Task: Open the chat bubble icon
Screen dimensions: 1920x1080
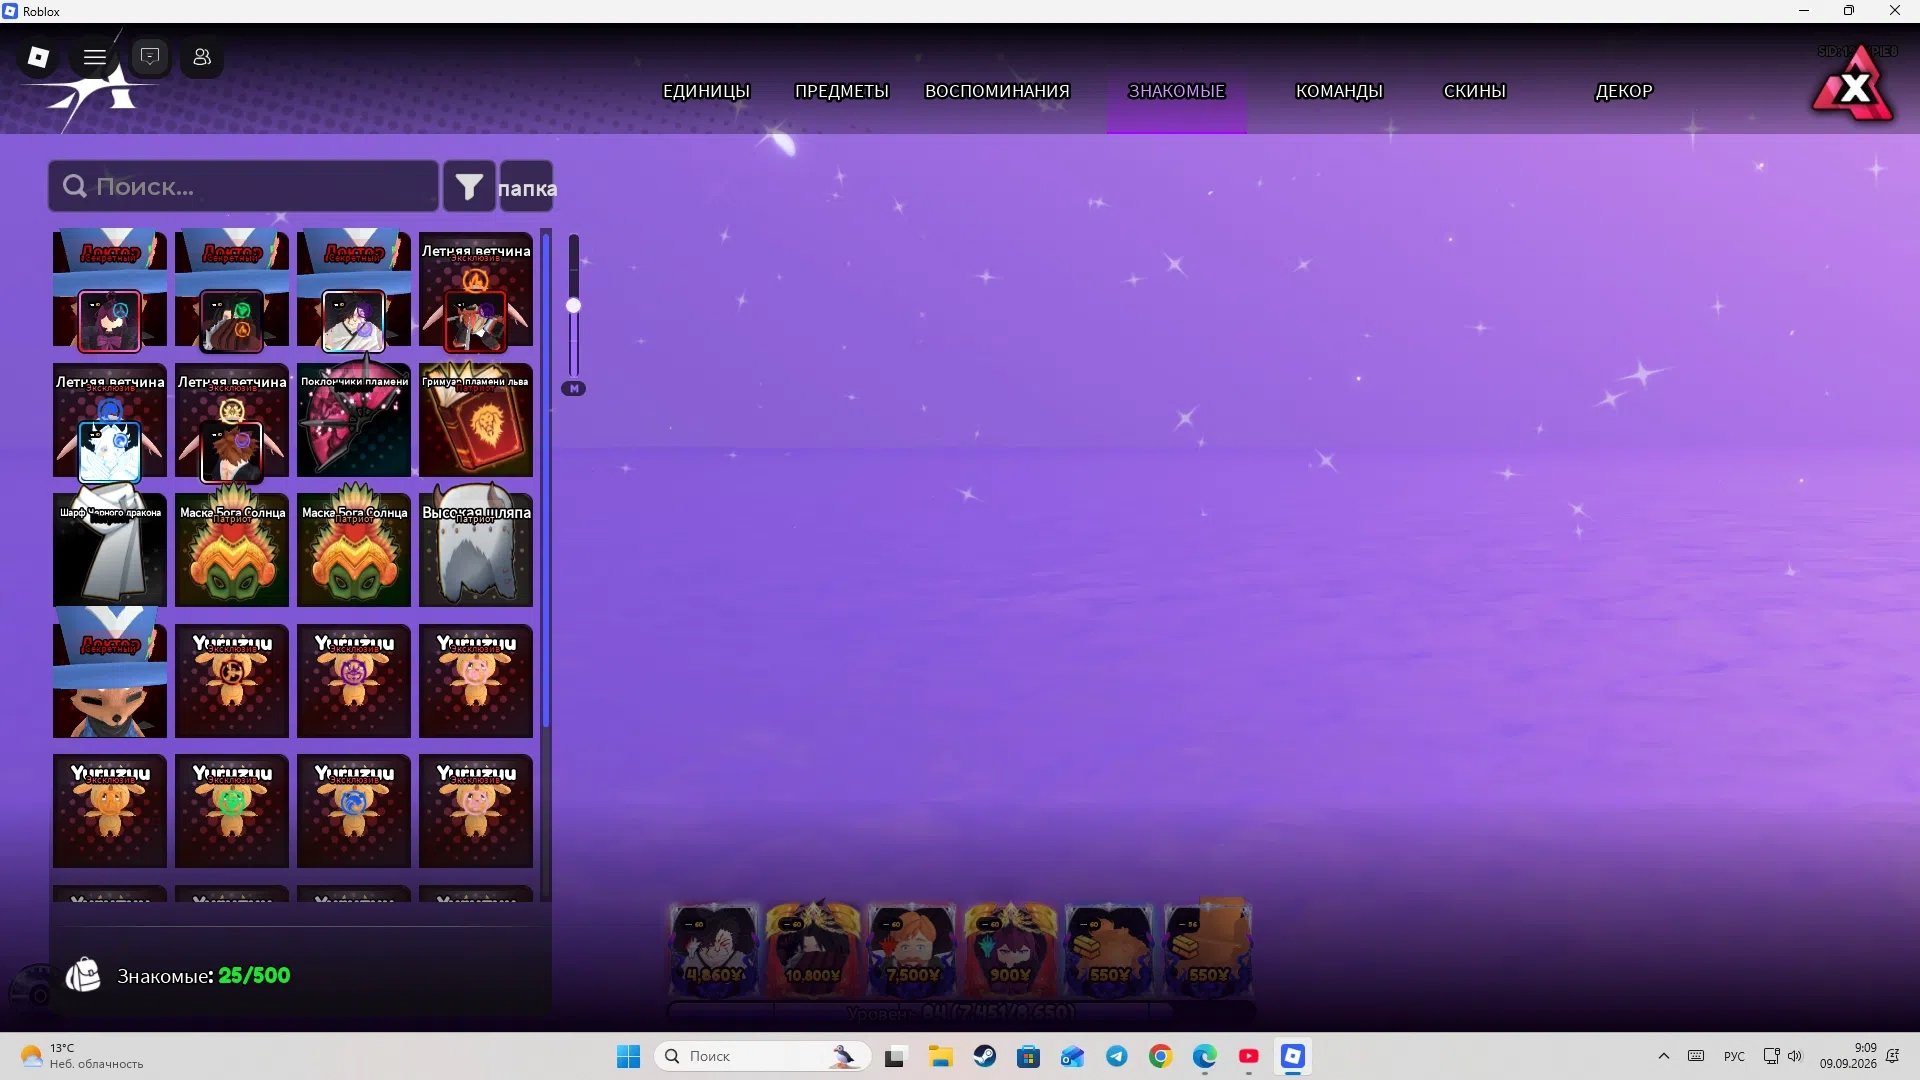Action: click(150, 57)
